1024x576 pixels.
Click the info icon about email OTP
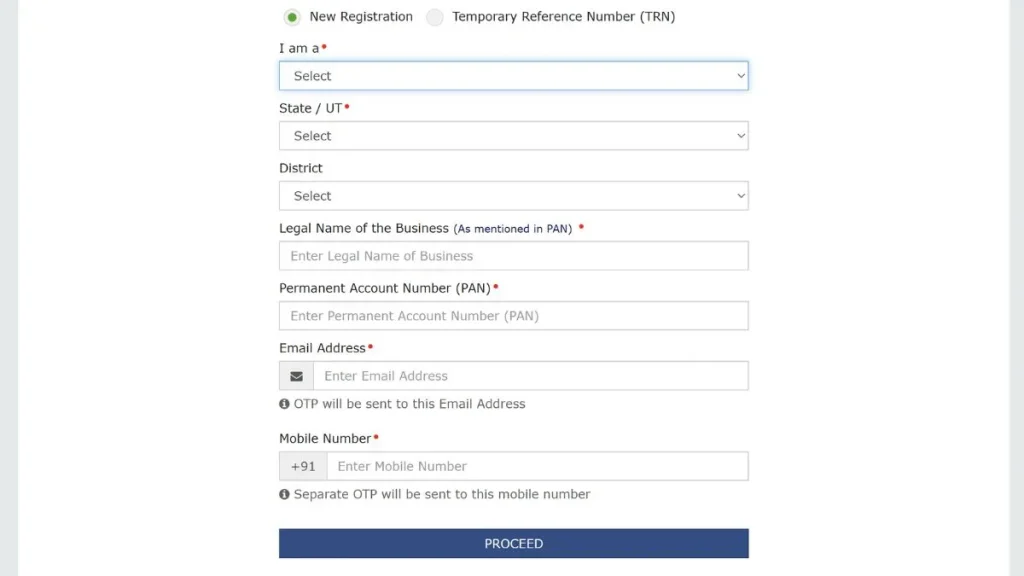pos(284,403)
